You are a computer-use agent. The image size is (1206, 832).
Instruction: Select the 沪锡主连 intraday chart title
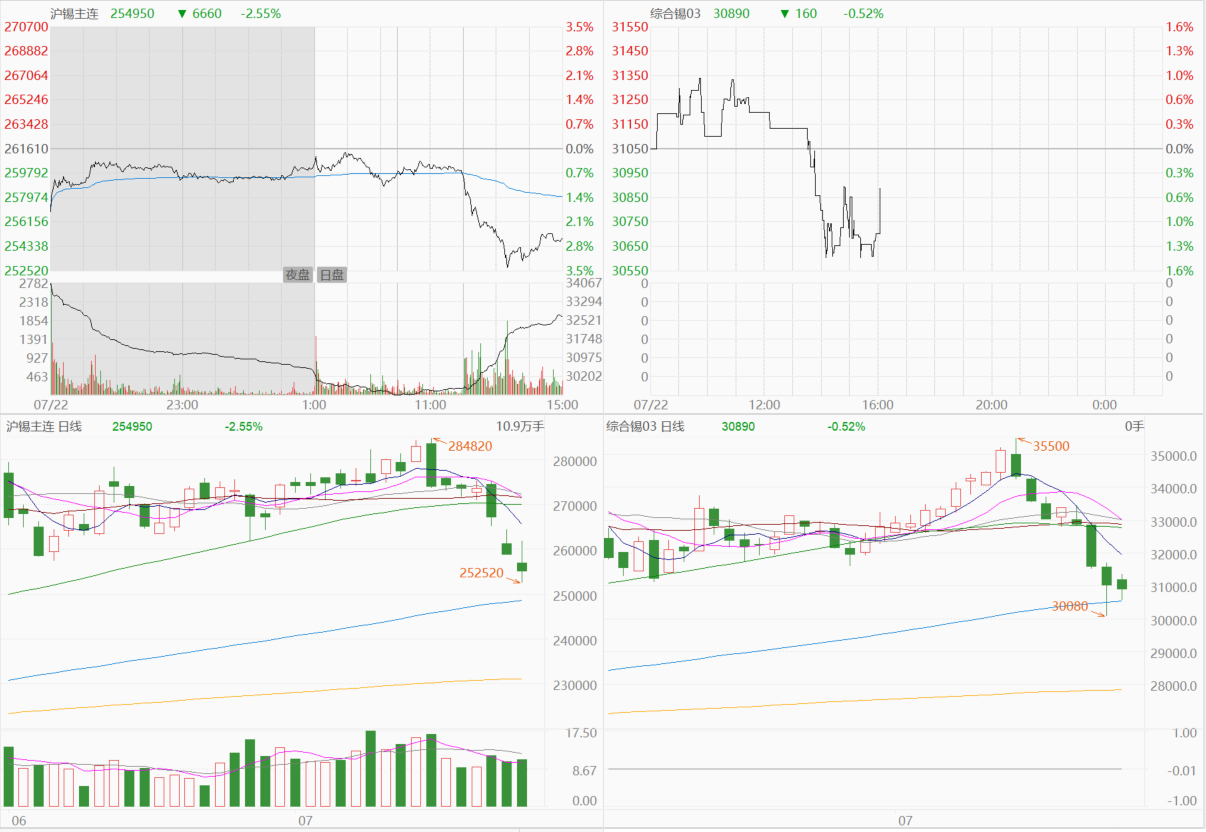[75, 14]
